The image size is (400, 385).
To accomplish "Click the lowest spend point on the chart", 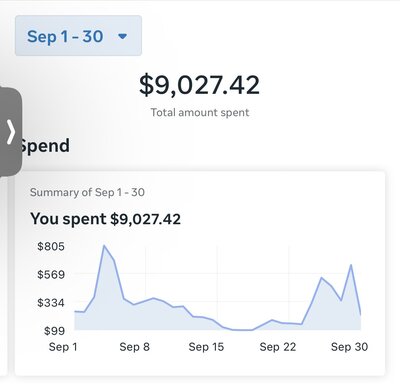I will [x=243, y=330].
